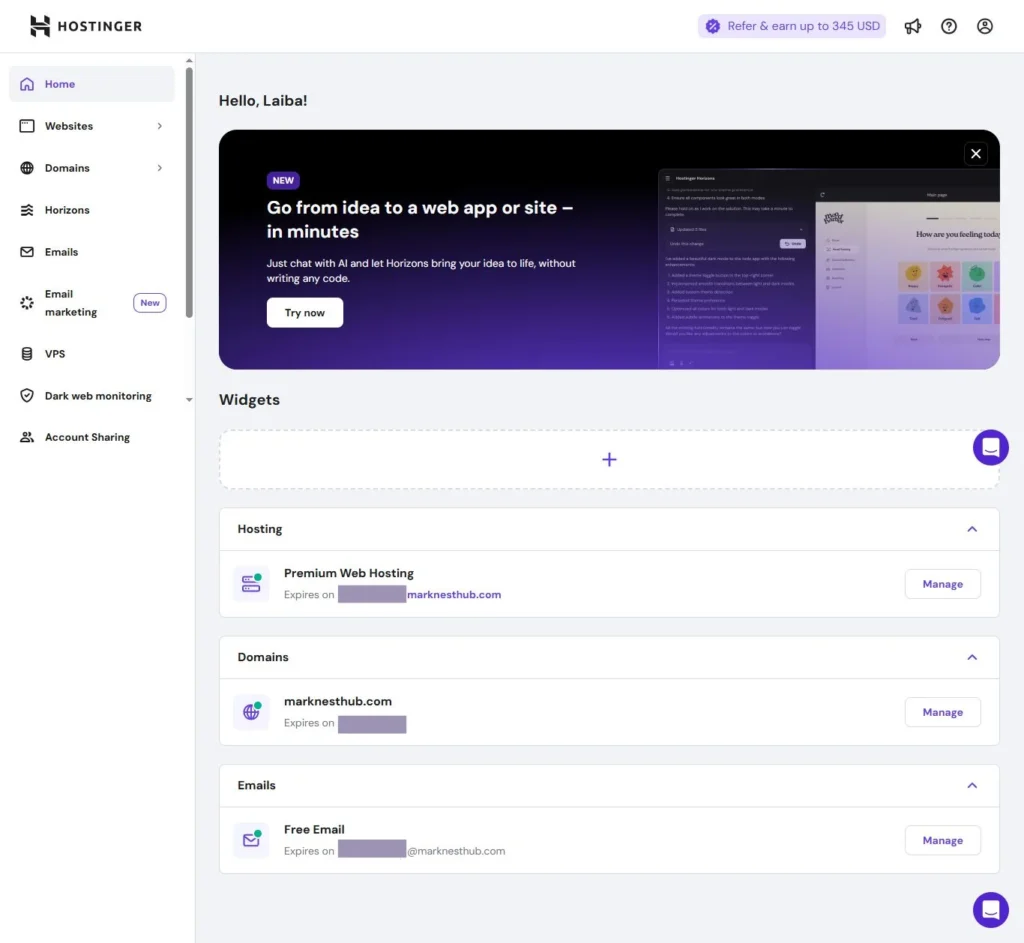Image resolution: width=1024 pixels, height=943 pixels.
Task: Click the Dark web monitoring shield icon
Action: (27, 396)
